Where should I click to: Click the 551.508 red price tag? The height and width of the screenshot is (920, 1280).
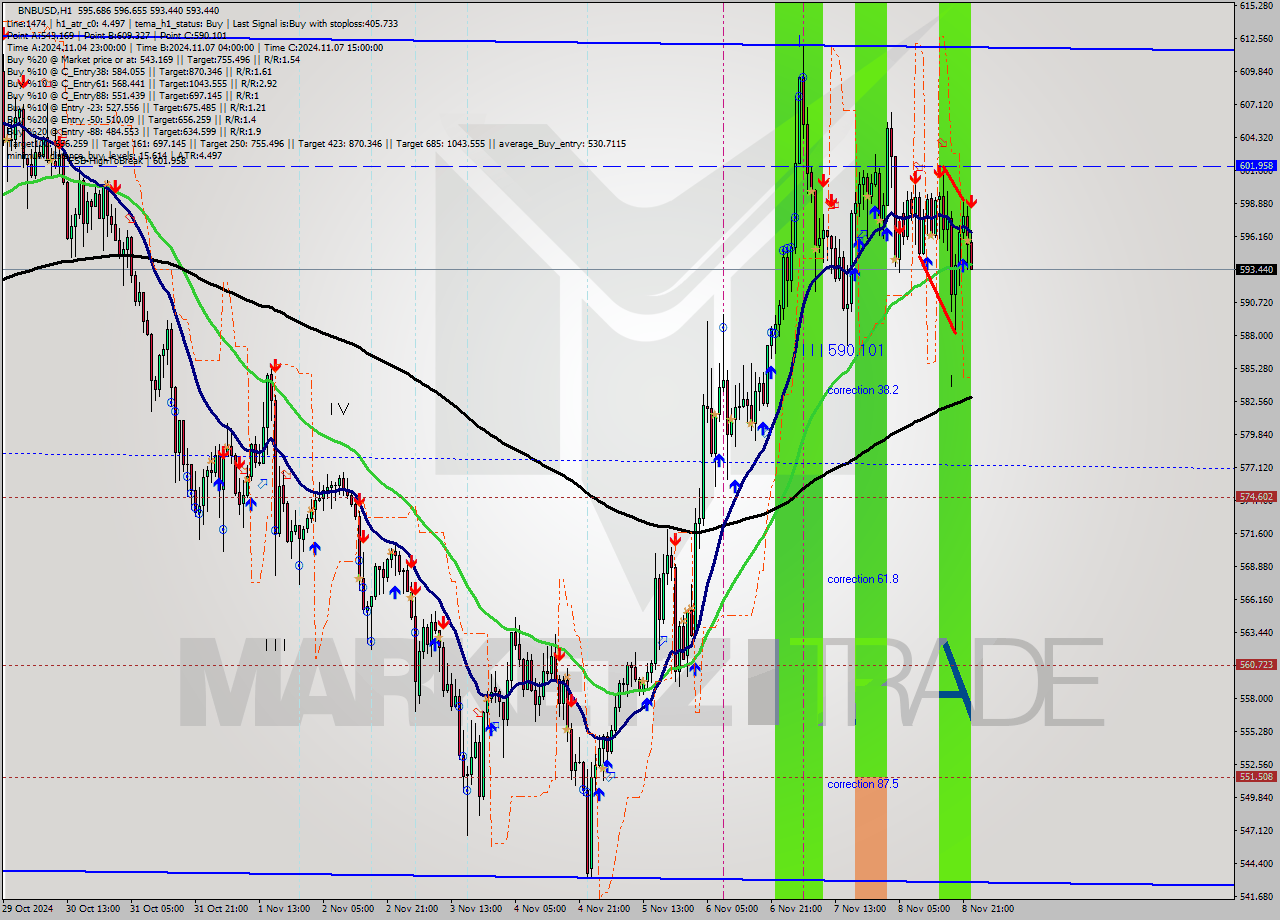click(x=1256, y=777)
